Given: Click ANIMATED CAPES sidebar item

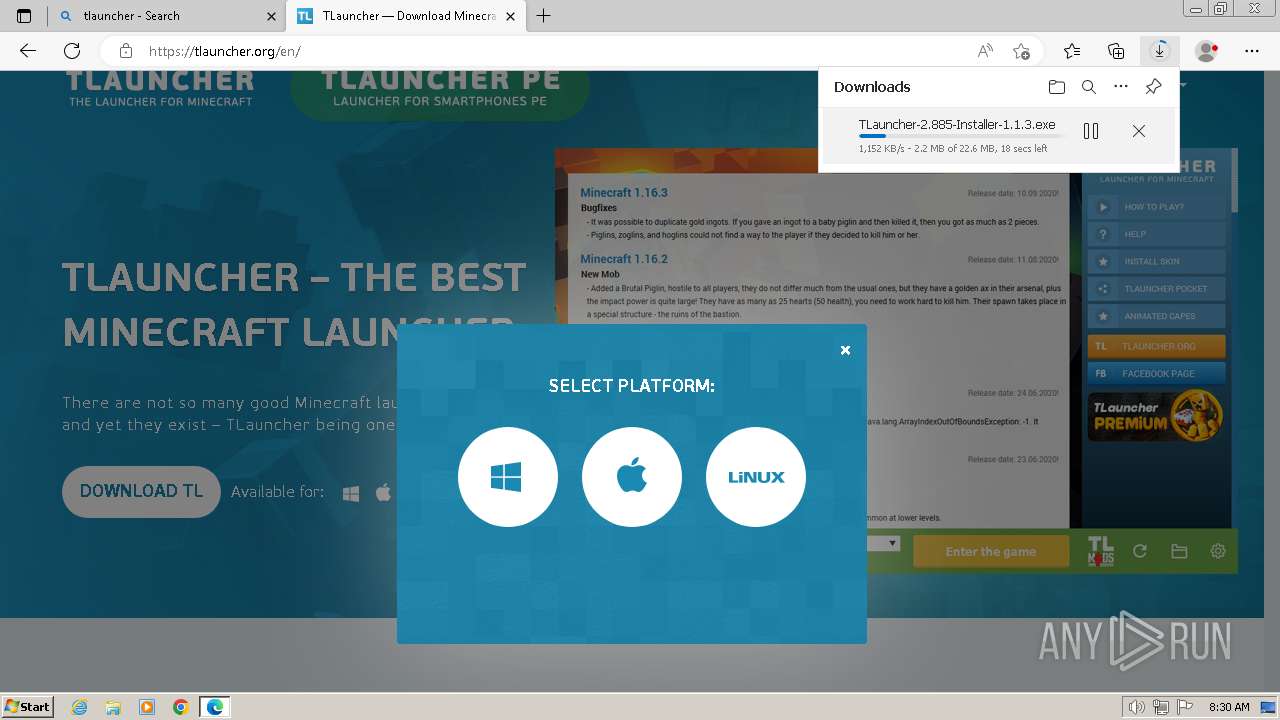Looking at the screenshot, I should (x=1156, y=316).
